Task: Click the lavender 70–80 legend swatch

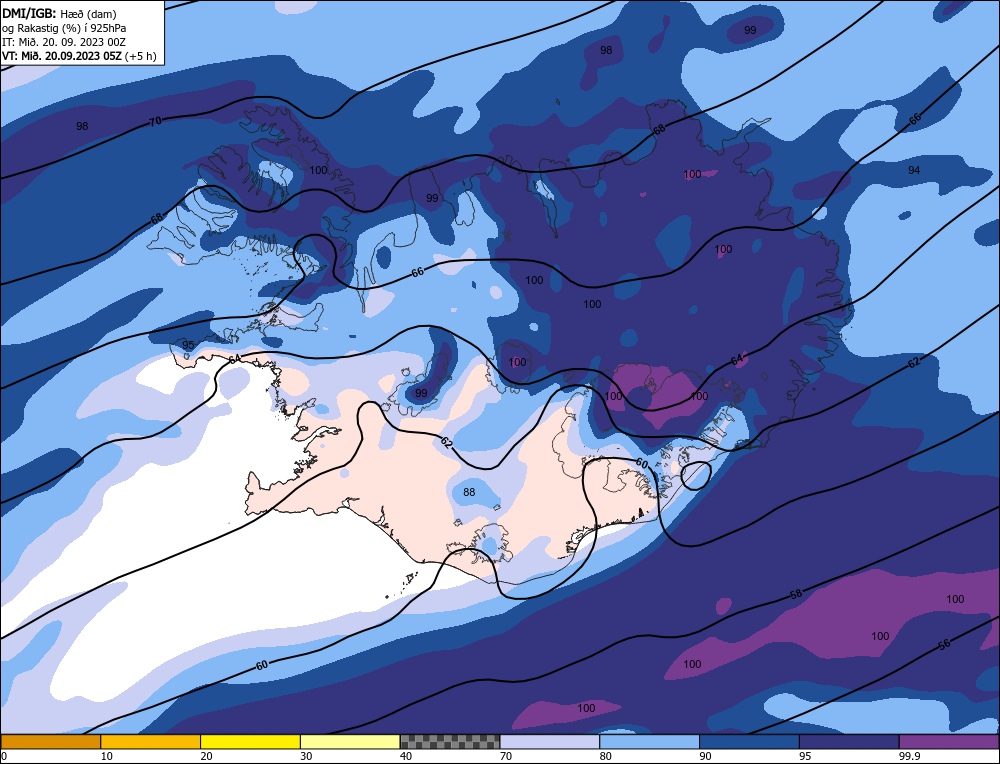Action: tap(550, 742)
